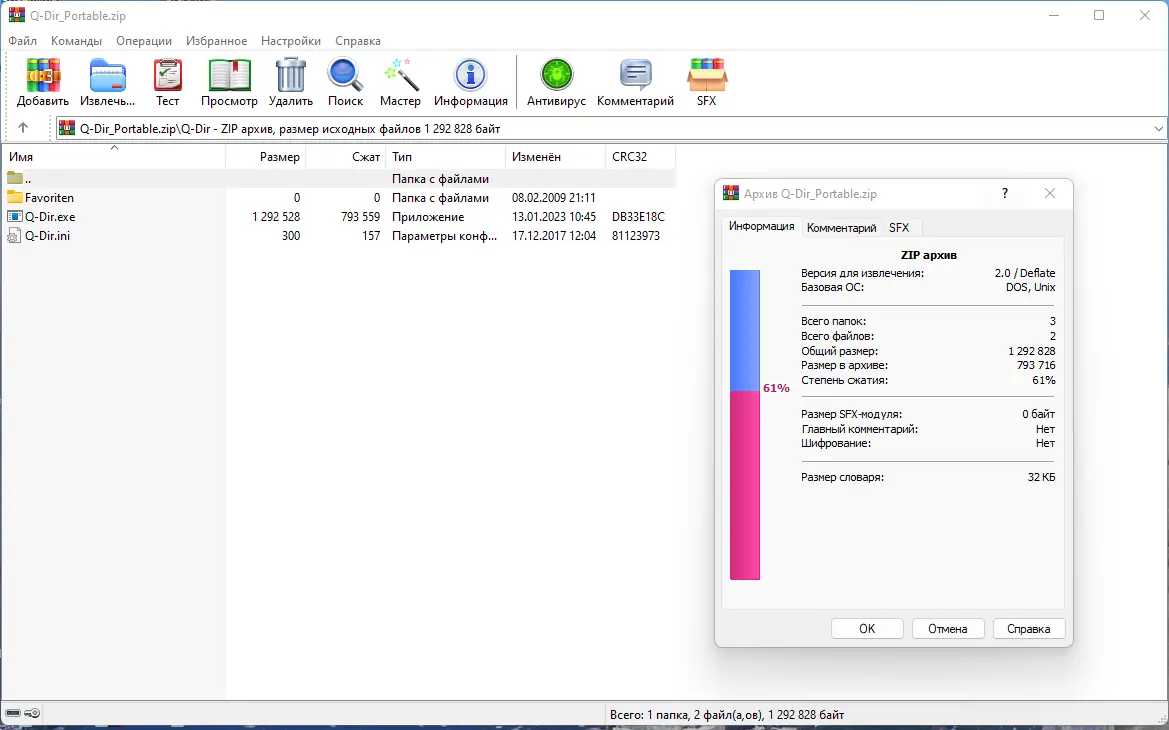Sort by the Размер column header
Viewport: 1169px width, 730px height.
pyautogui.click(x=265, y=157)
